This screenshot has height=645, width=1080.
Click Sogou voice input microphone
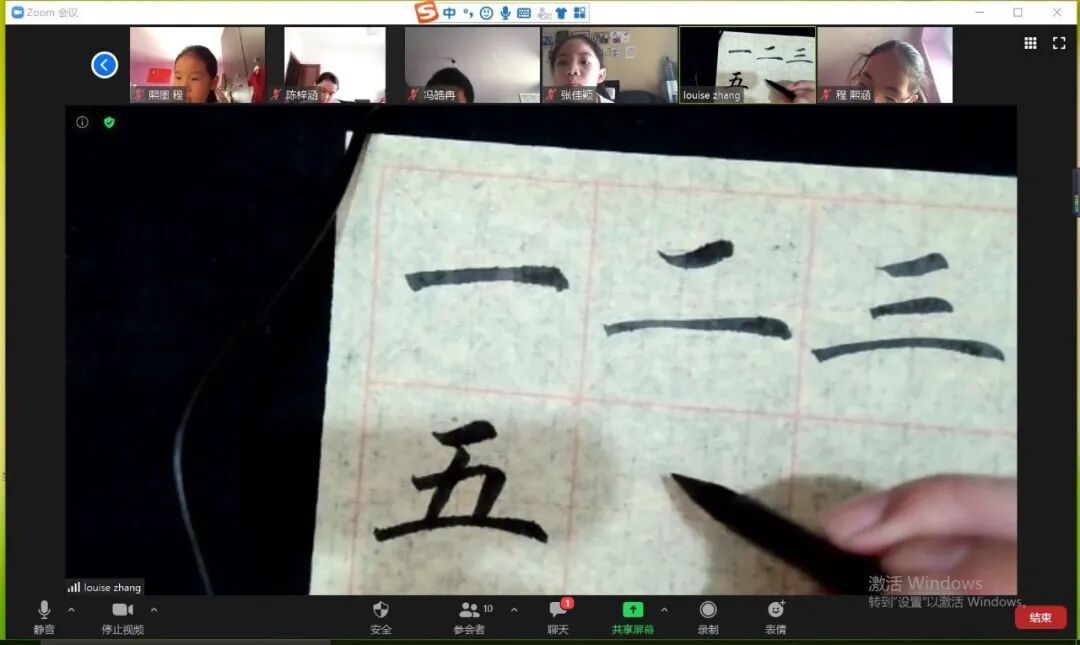(506, 12)
